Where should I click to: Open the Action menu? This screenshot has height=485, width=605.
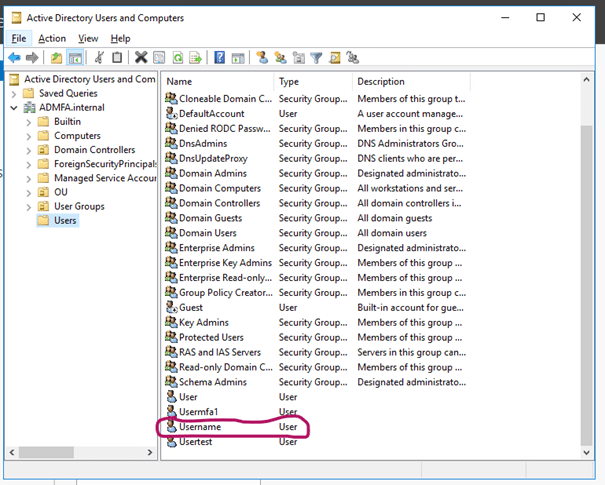pos(52,38)
